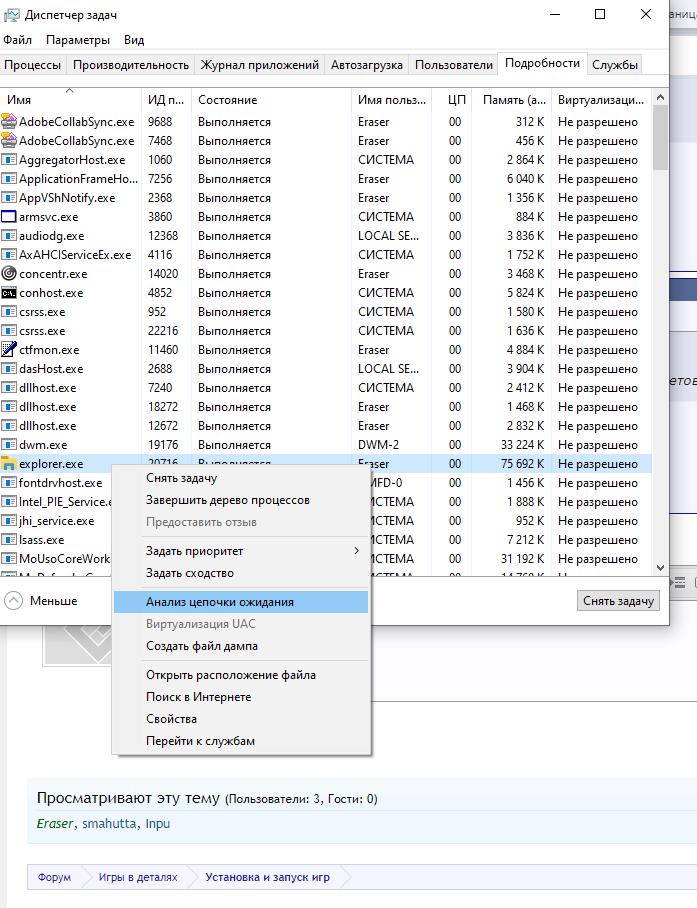This screenshot has width=697, height=908.
Task: Click the process list scrollbar thumb
Action: (x=660, y=138)
